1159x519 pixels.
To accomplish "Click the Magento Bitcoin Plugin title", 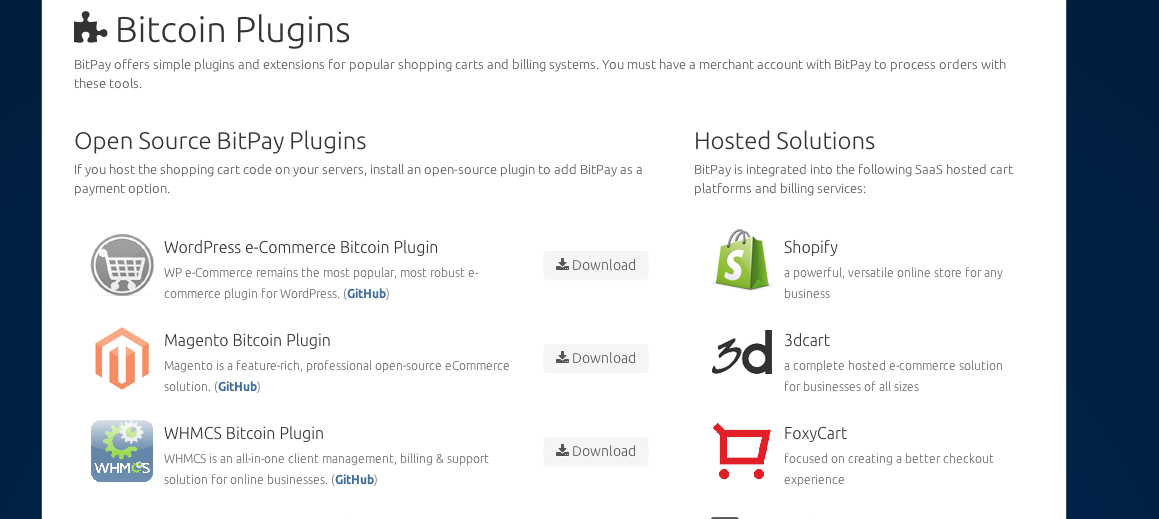I will click(x=247, y=340).
